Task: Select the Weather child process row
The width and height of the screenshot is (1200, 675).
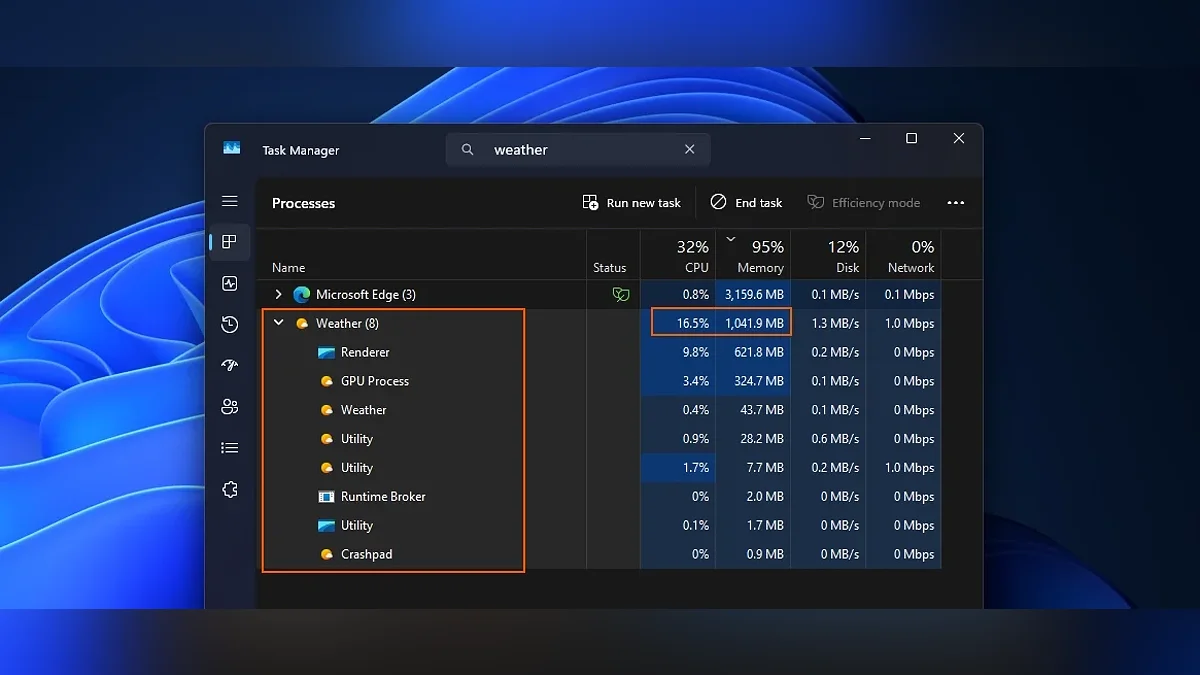Action: (x=599, y=410)
